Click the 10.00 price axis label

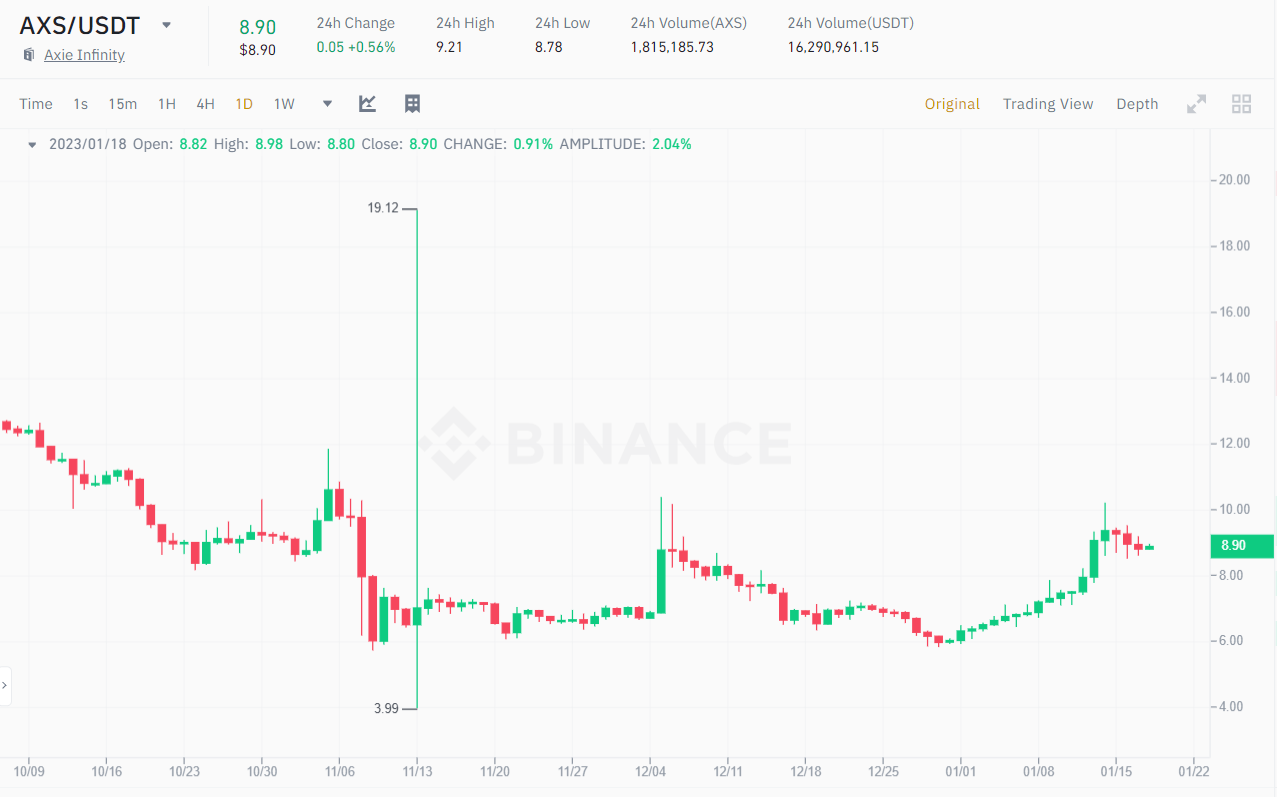1233,510
